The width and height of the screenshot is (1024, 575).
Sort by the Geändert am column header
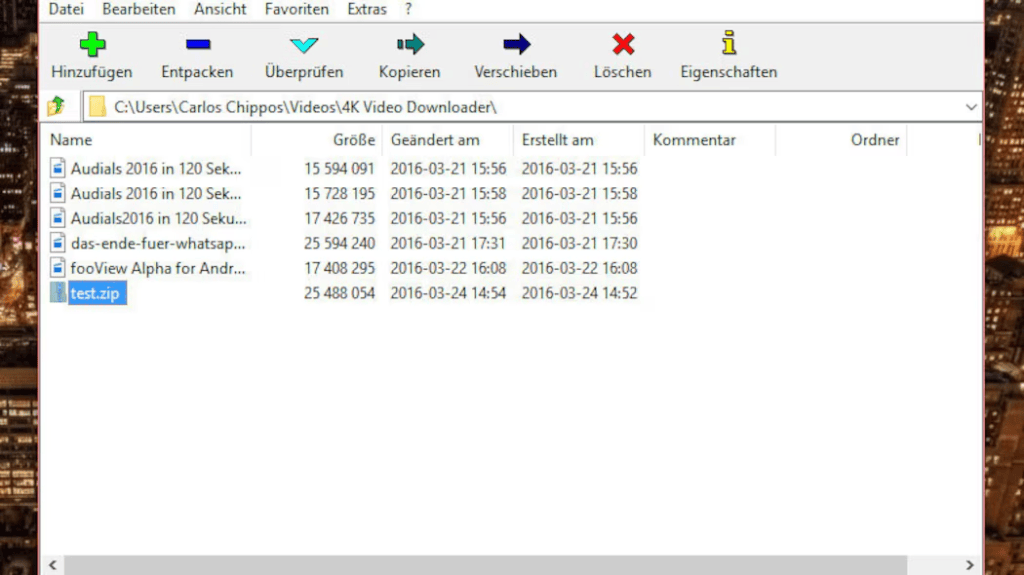coord(435,140)
